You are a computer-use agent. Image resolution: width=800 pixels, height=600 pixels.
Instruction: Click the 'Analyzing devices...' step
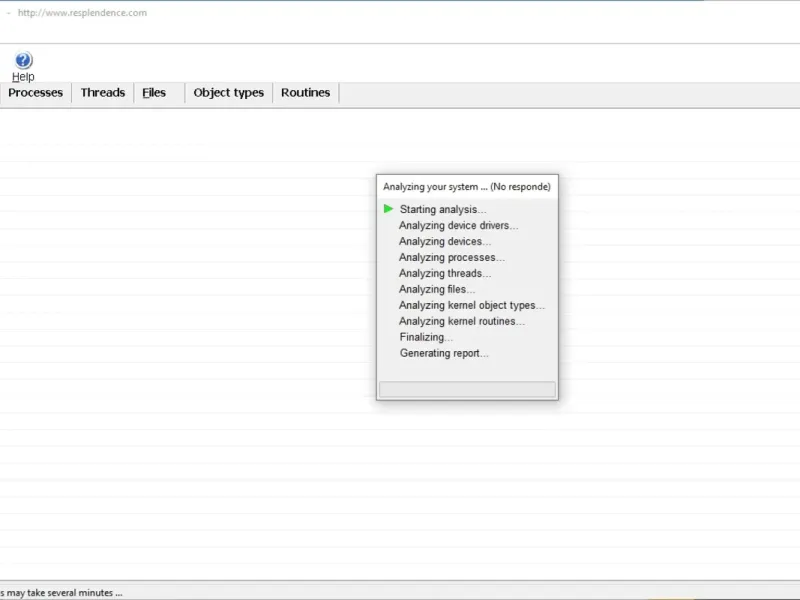click(445, 241)
